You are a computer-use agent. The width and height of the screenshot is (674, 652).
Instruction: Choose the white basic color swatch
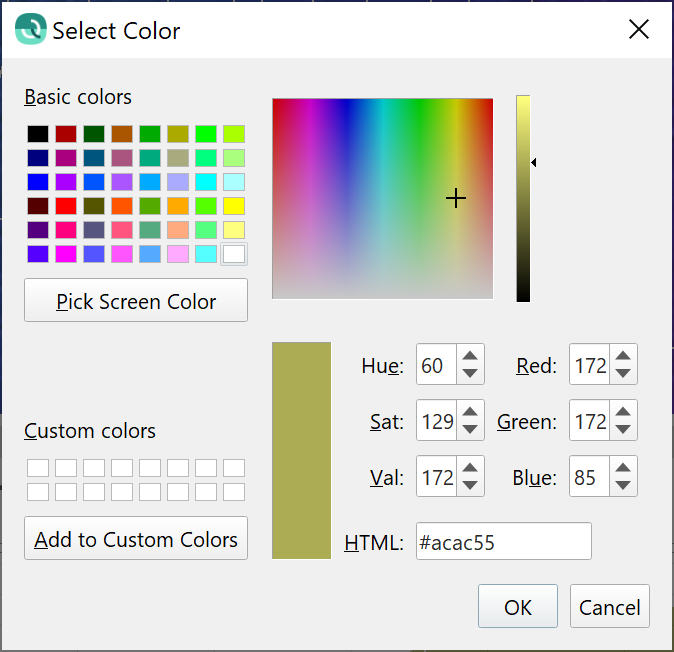tap(234, 254)
